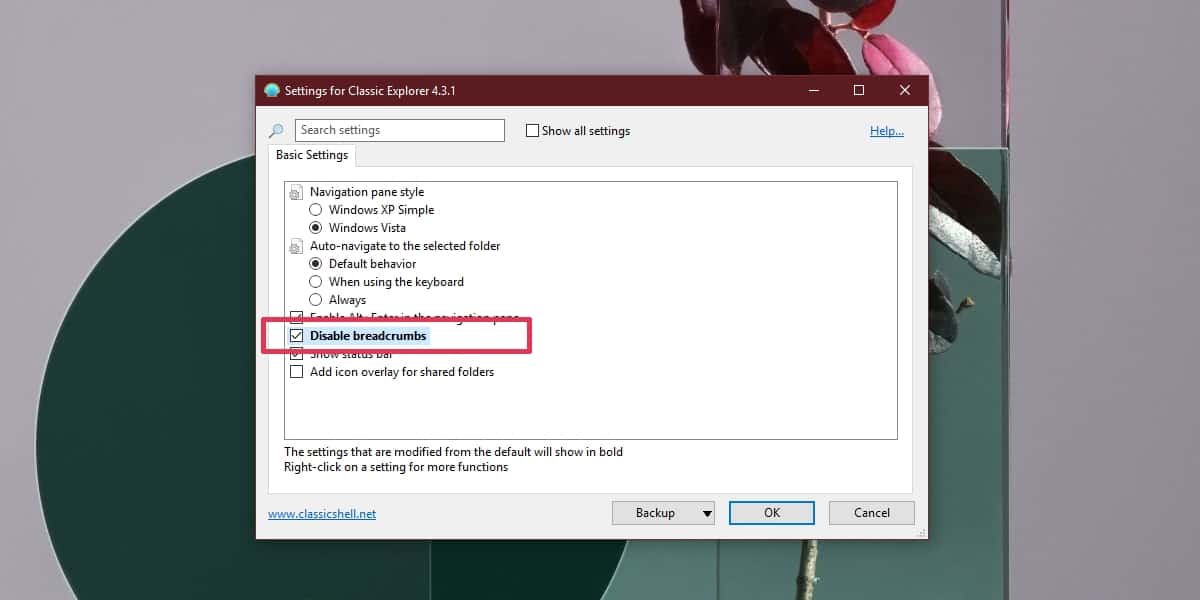
Task: Enable the Show all settings checkbox
Action: point(533,131)
